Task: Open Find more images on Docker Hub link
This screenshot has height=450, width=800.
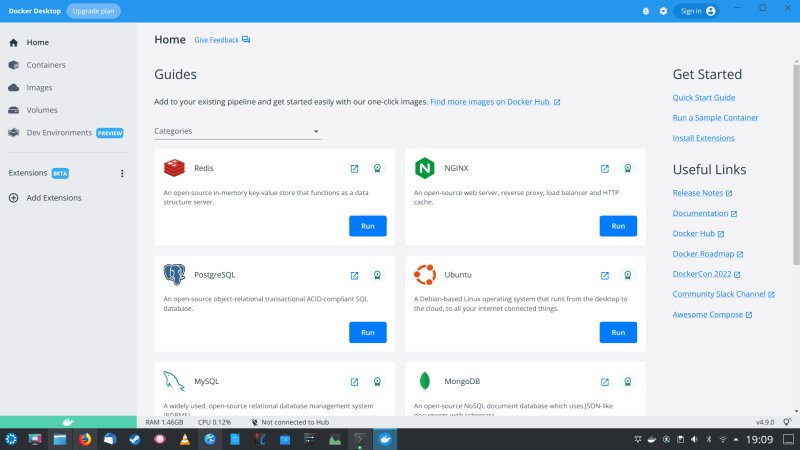Action: [495, 102]
